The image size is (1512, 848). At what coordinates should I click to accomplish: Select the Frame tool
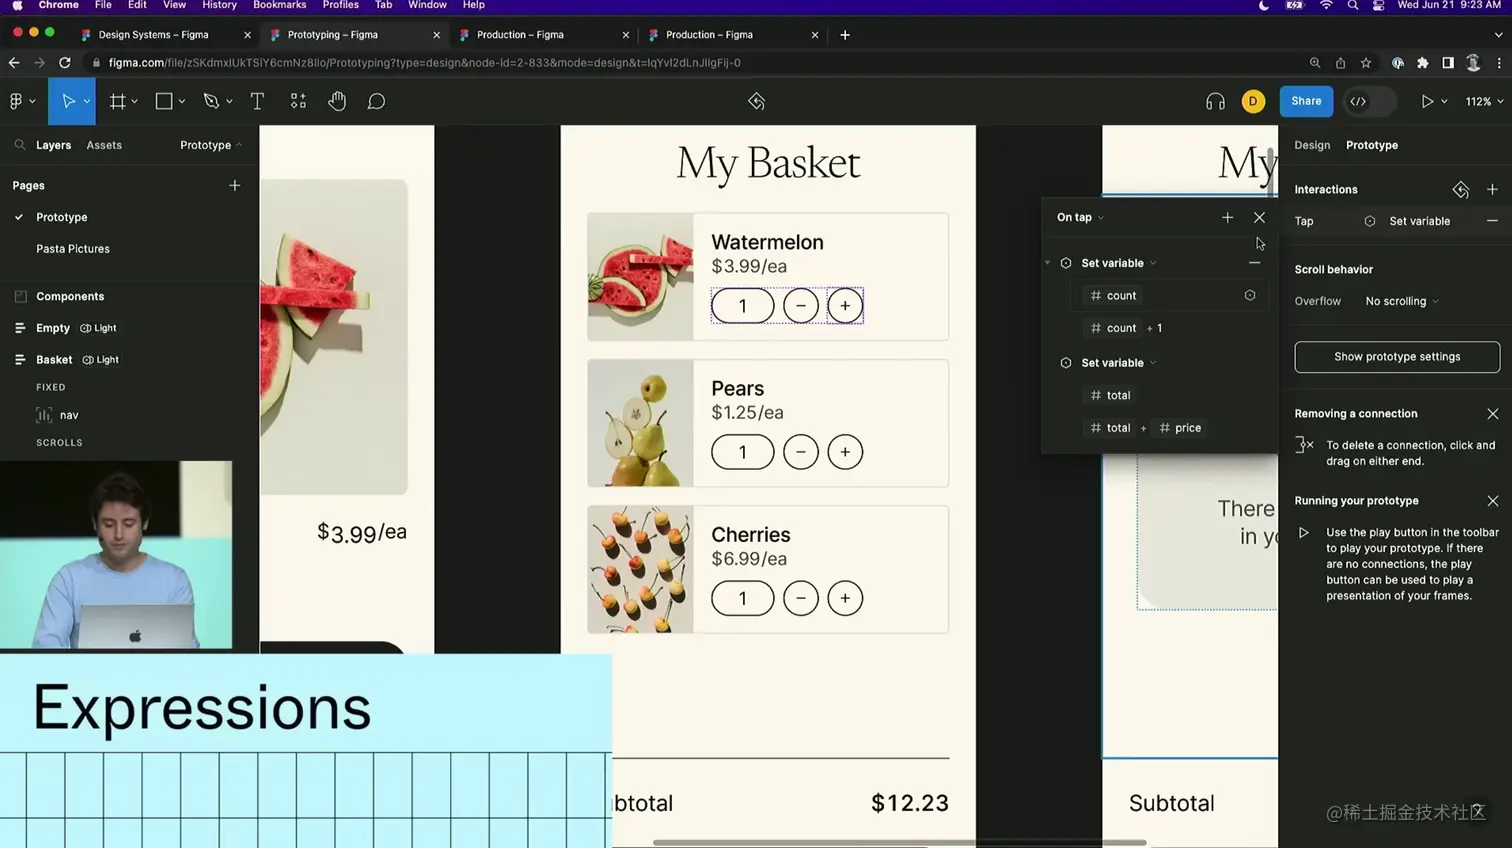(117, 101)
